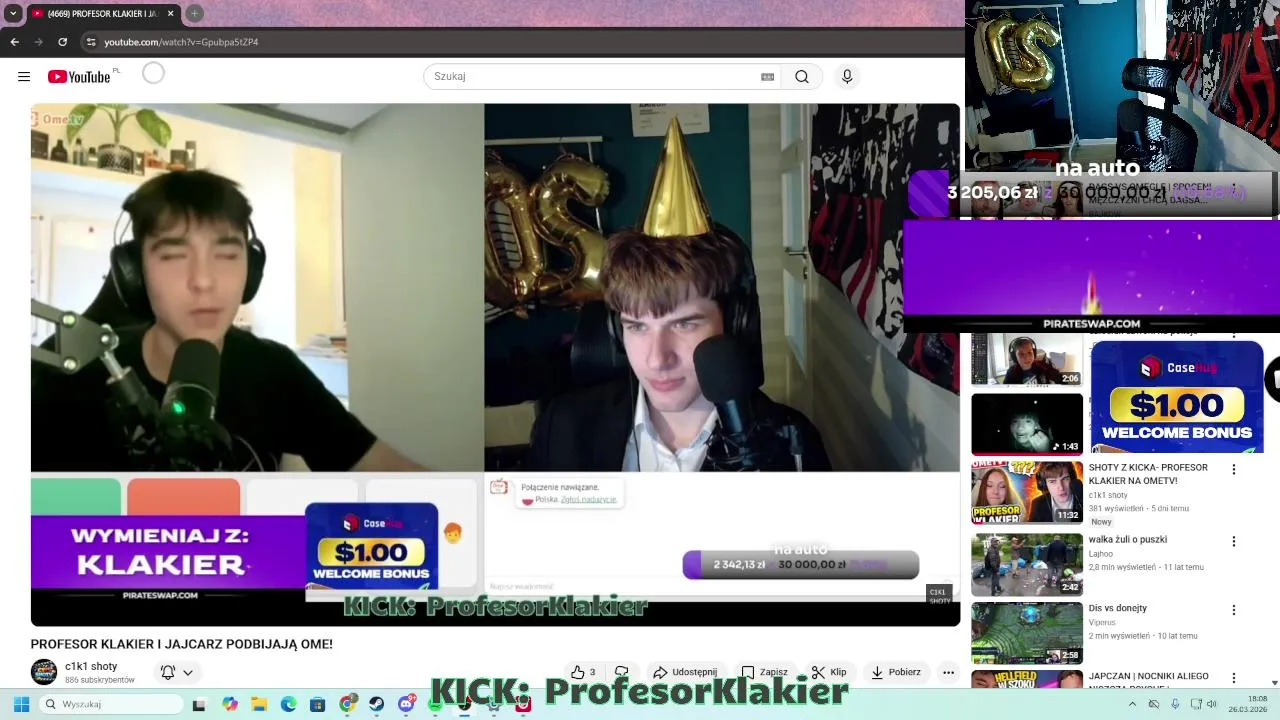Open the 2:06 duration video thumbnail
Viewport: 1280px width, 720px height.
(1027, 359)
